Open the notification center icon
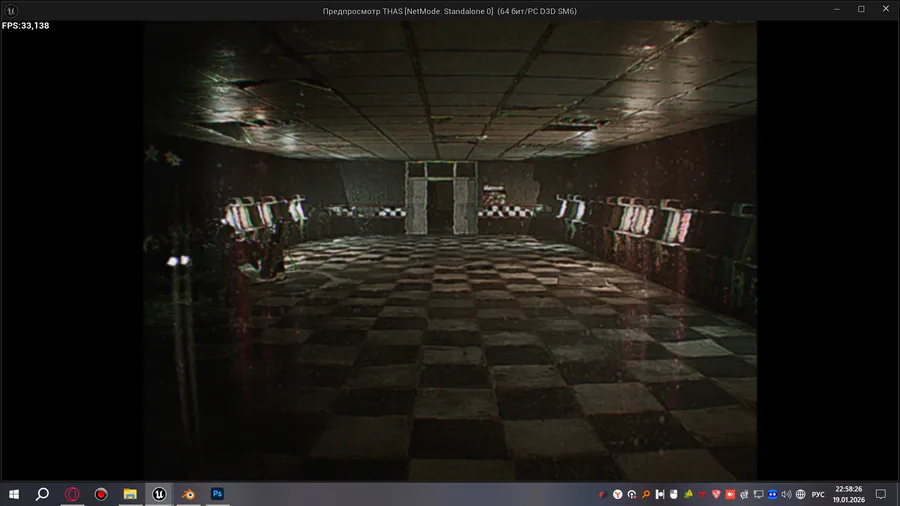Screen dimensions: 900x506 [880, 494]
